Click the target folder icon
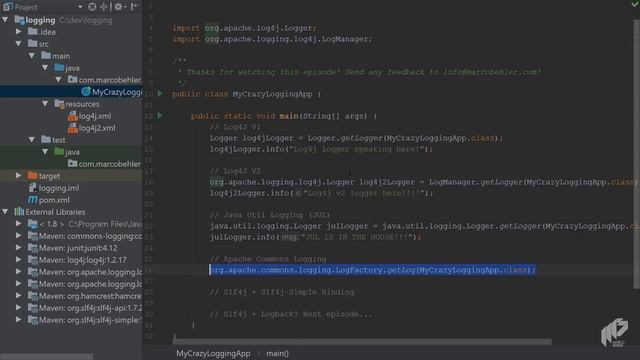Screen dimensions: 640x360 coord(32,176)
